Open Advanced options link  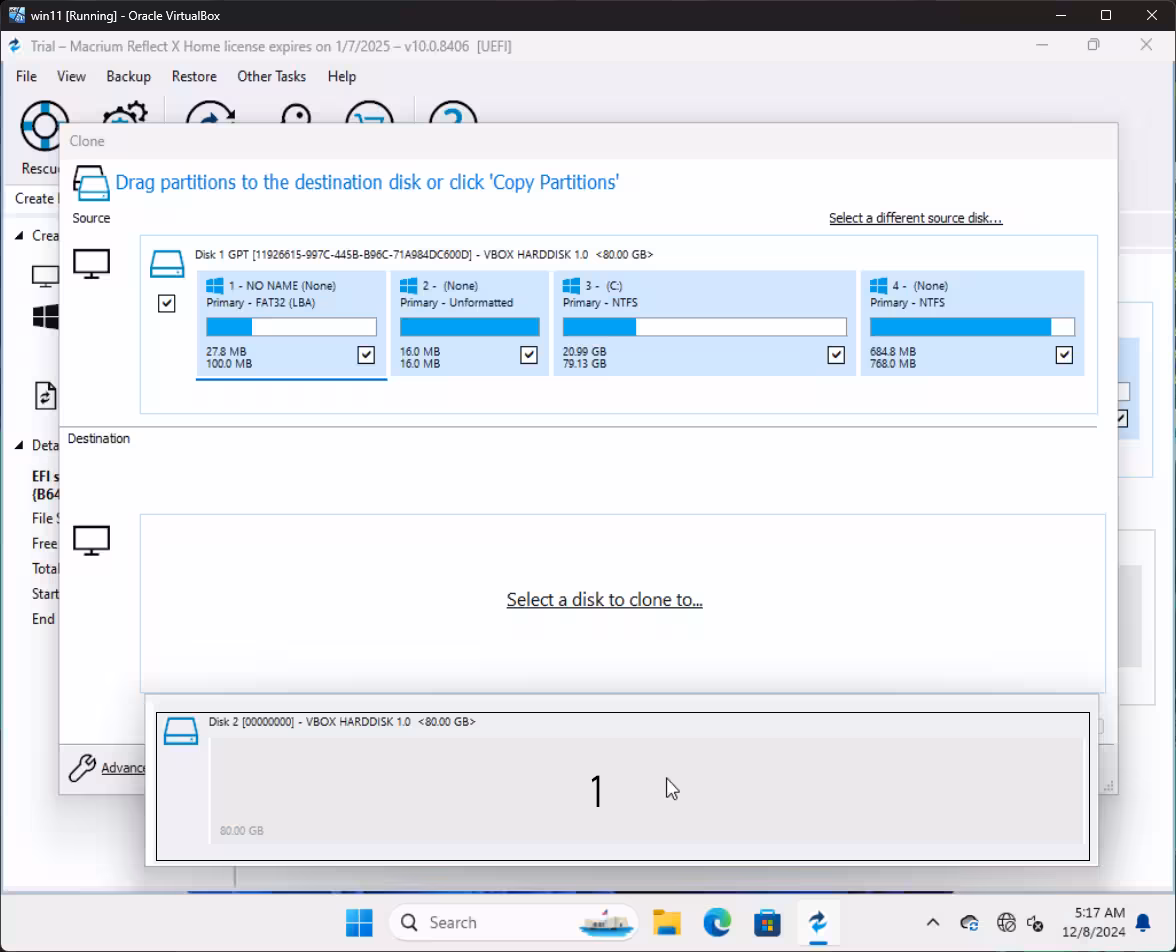[123, 768]
